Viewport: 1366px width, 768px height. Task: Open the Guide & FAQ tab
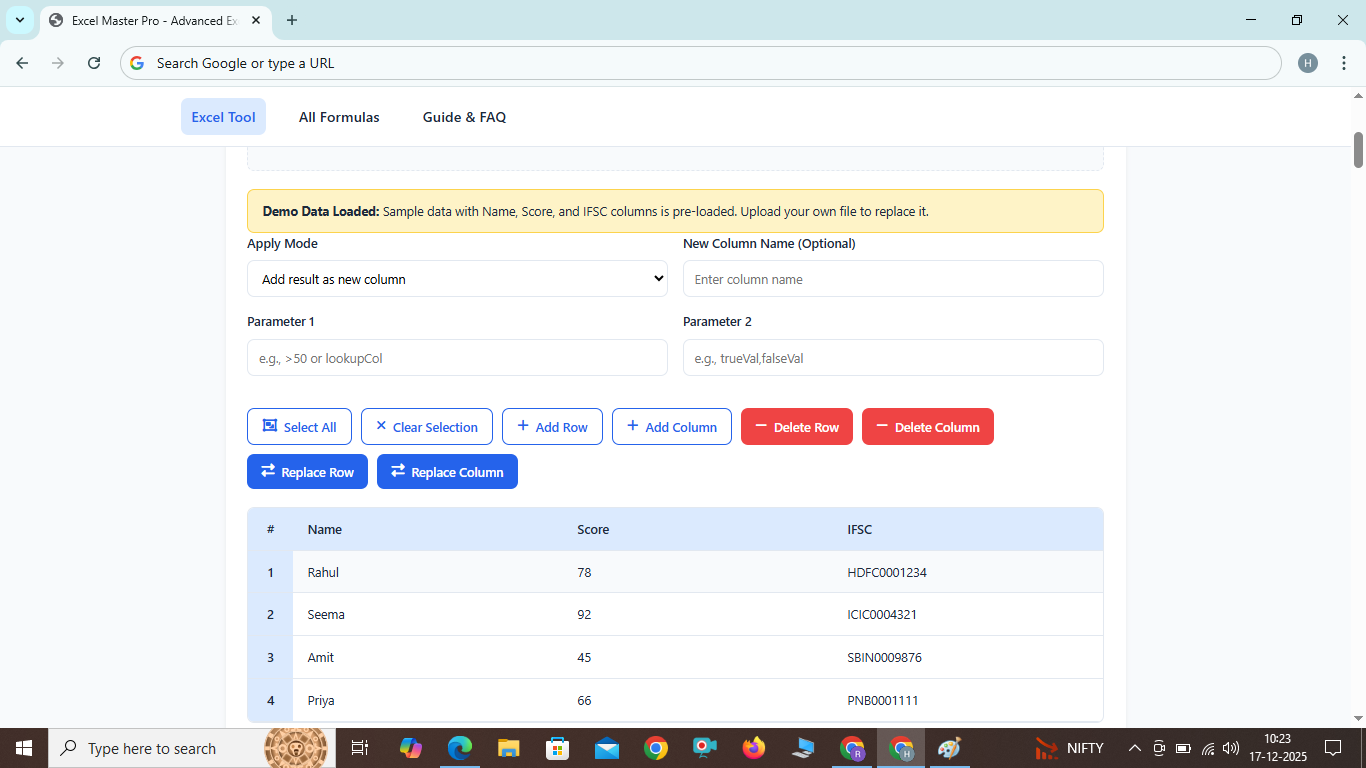click(x=464, y=117)
